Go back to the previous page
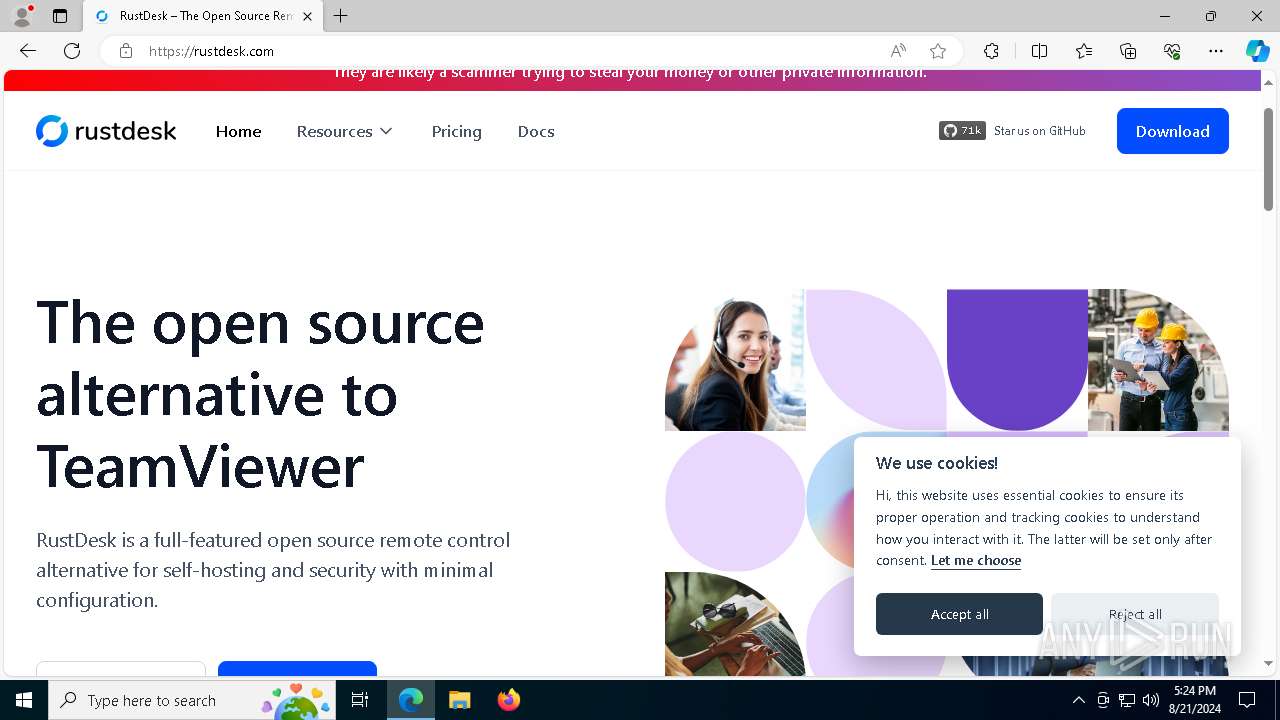The image size is (1280, 720). (28, 51)
